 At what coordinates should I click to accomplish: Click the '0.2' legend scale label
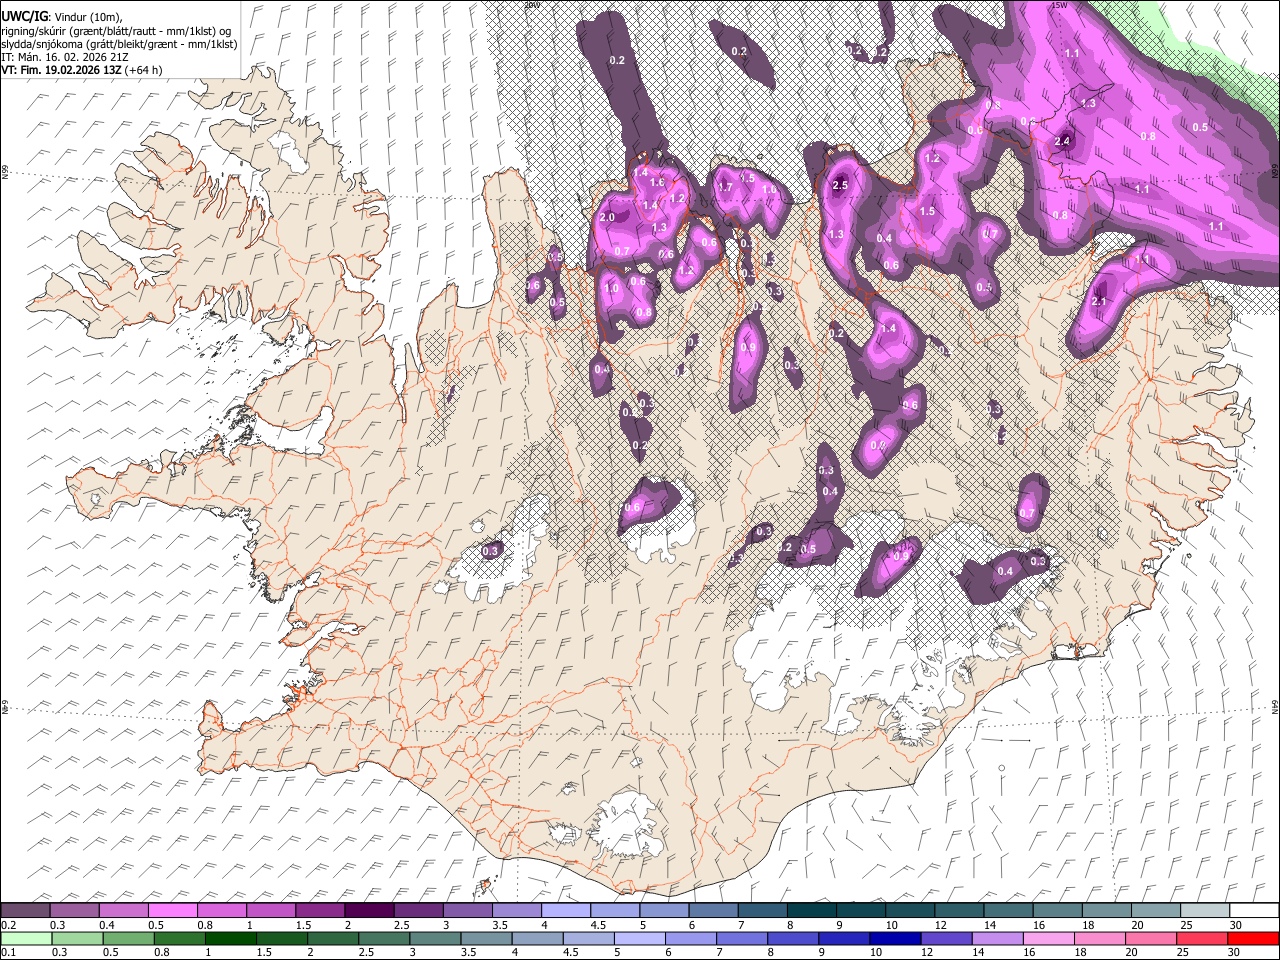pyautogui.click(x=9, y=925)
